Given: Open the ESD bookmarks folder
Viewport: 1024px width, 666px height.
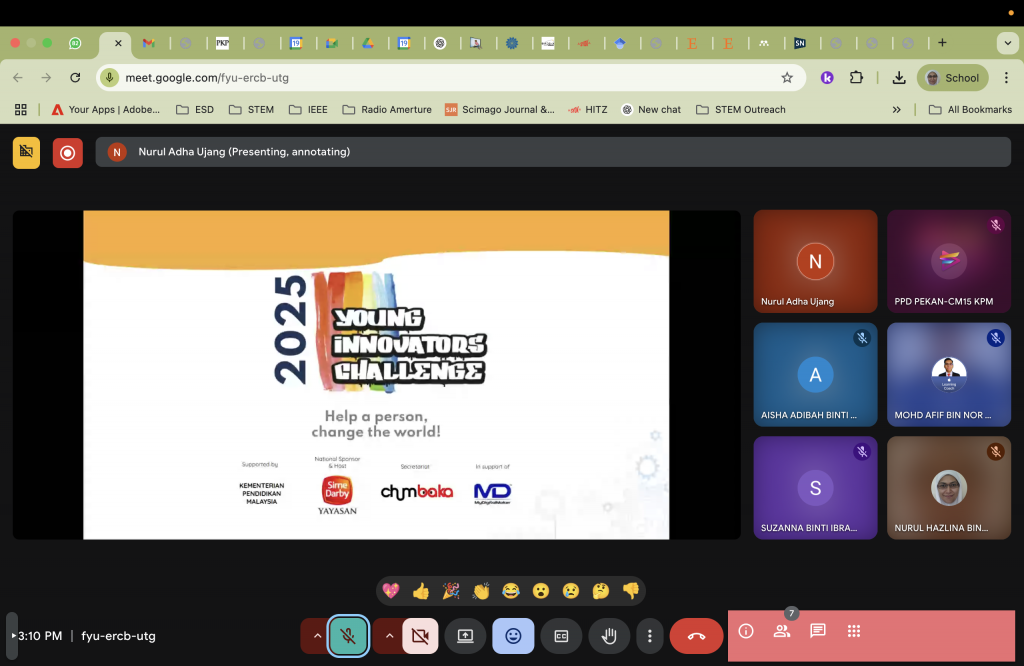Looking at the screenshot, I should coord(195,110).
